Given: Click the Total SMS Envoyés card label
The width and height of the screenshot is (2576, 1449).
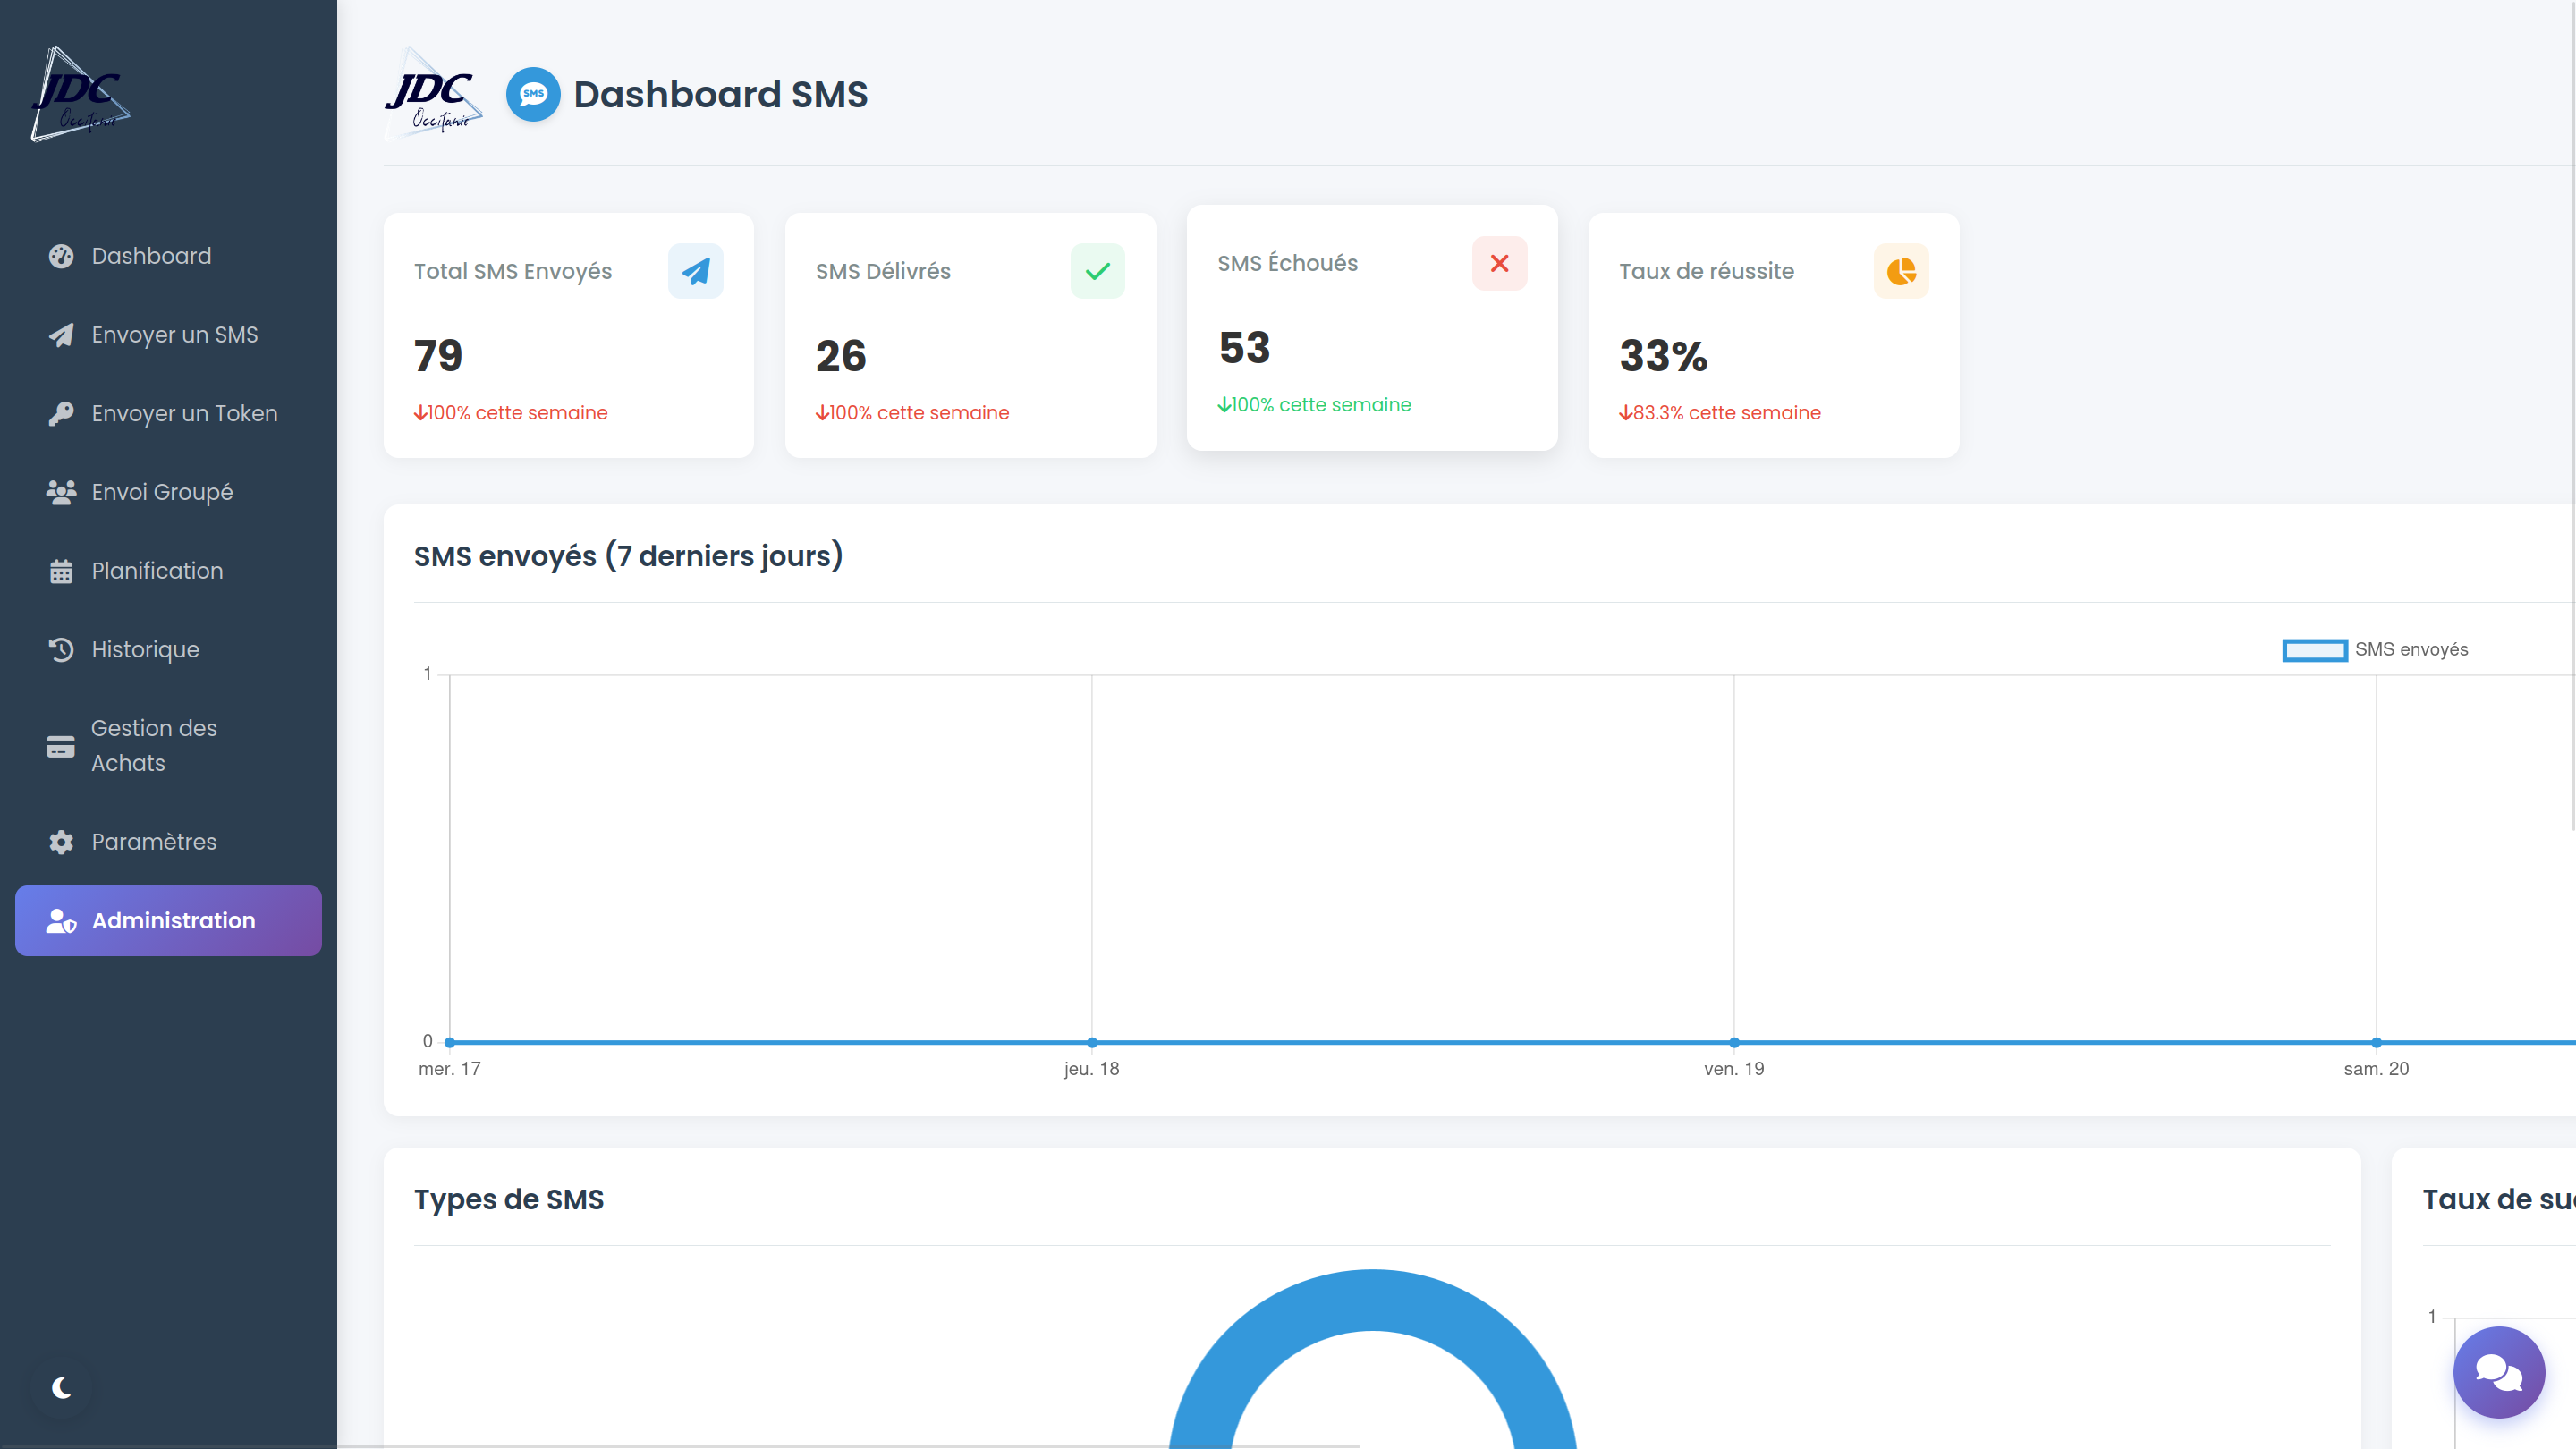Looking at the screenshot, I should [513, 271].
